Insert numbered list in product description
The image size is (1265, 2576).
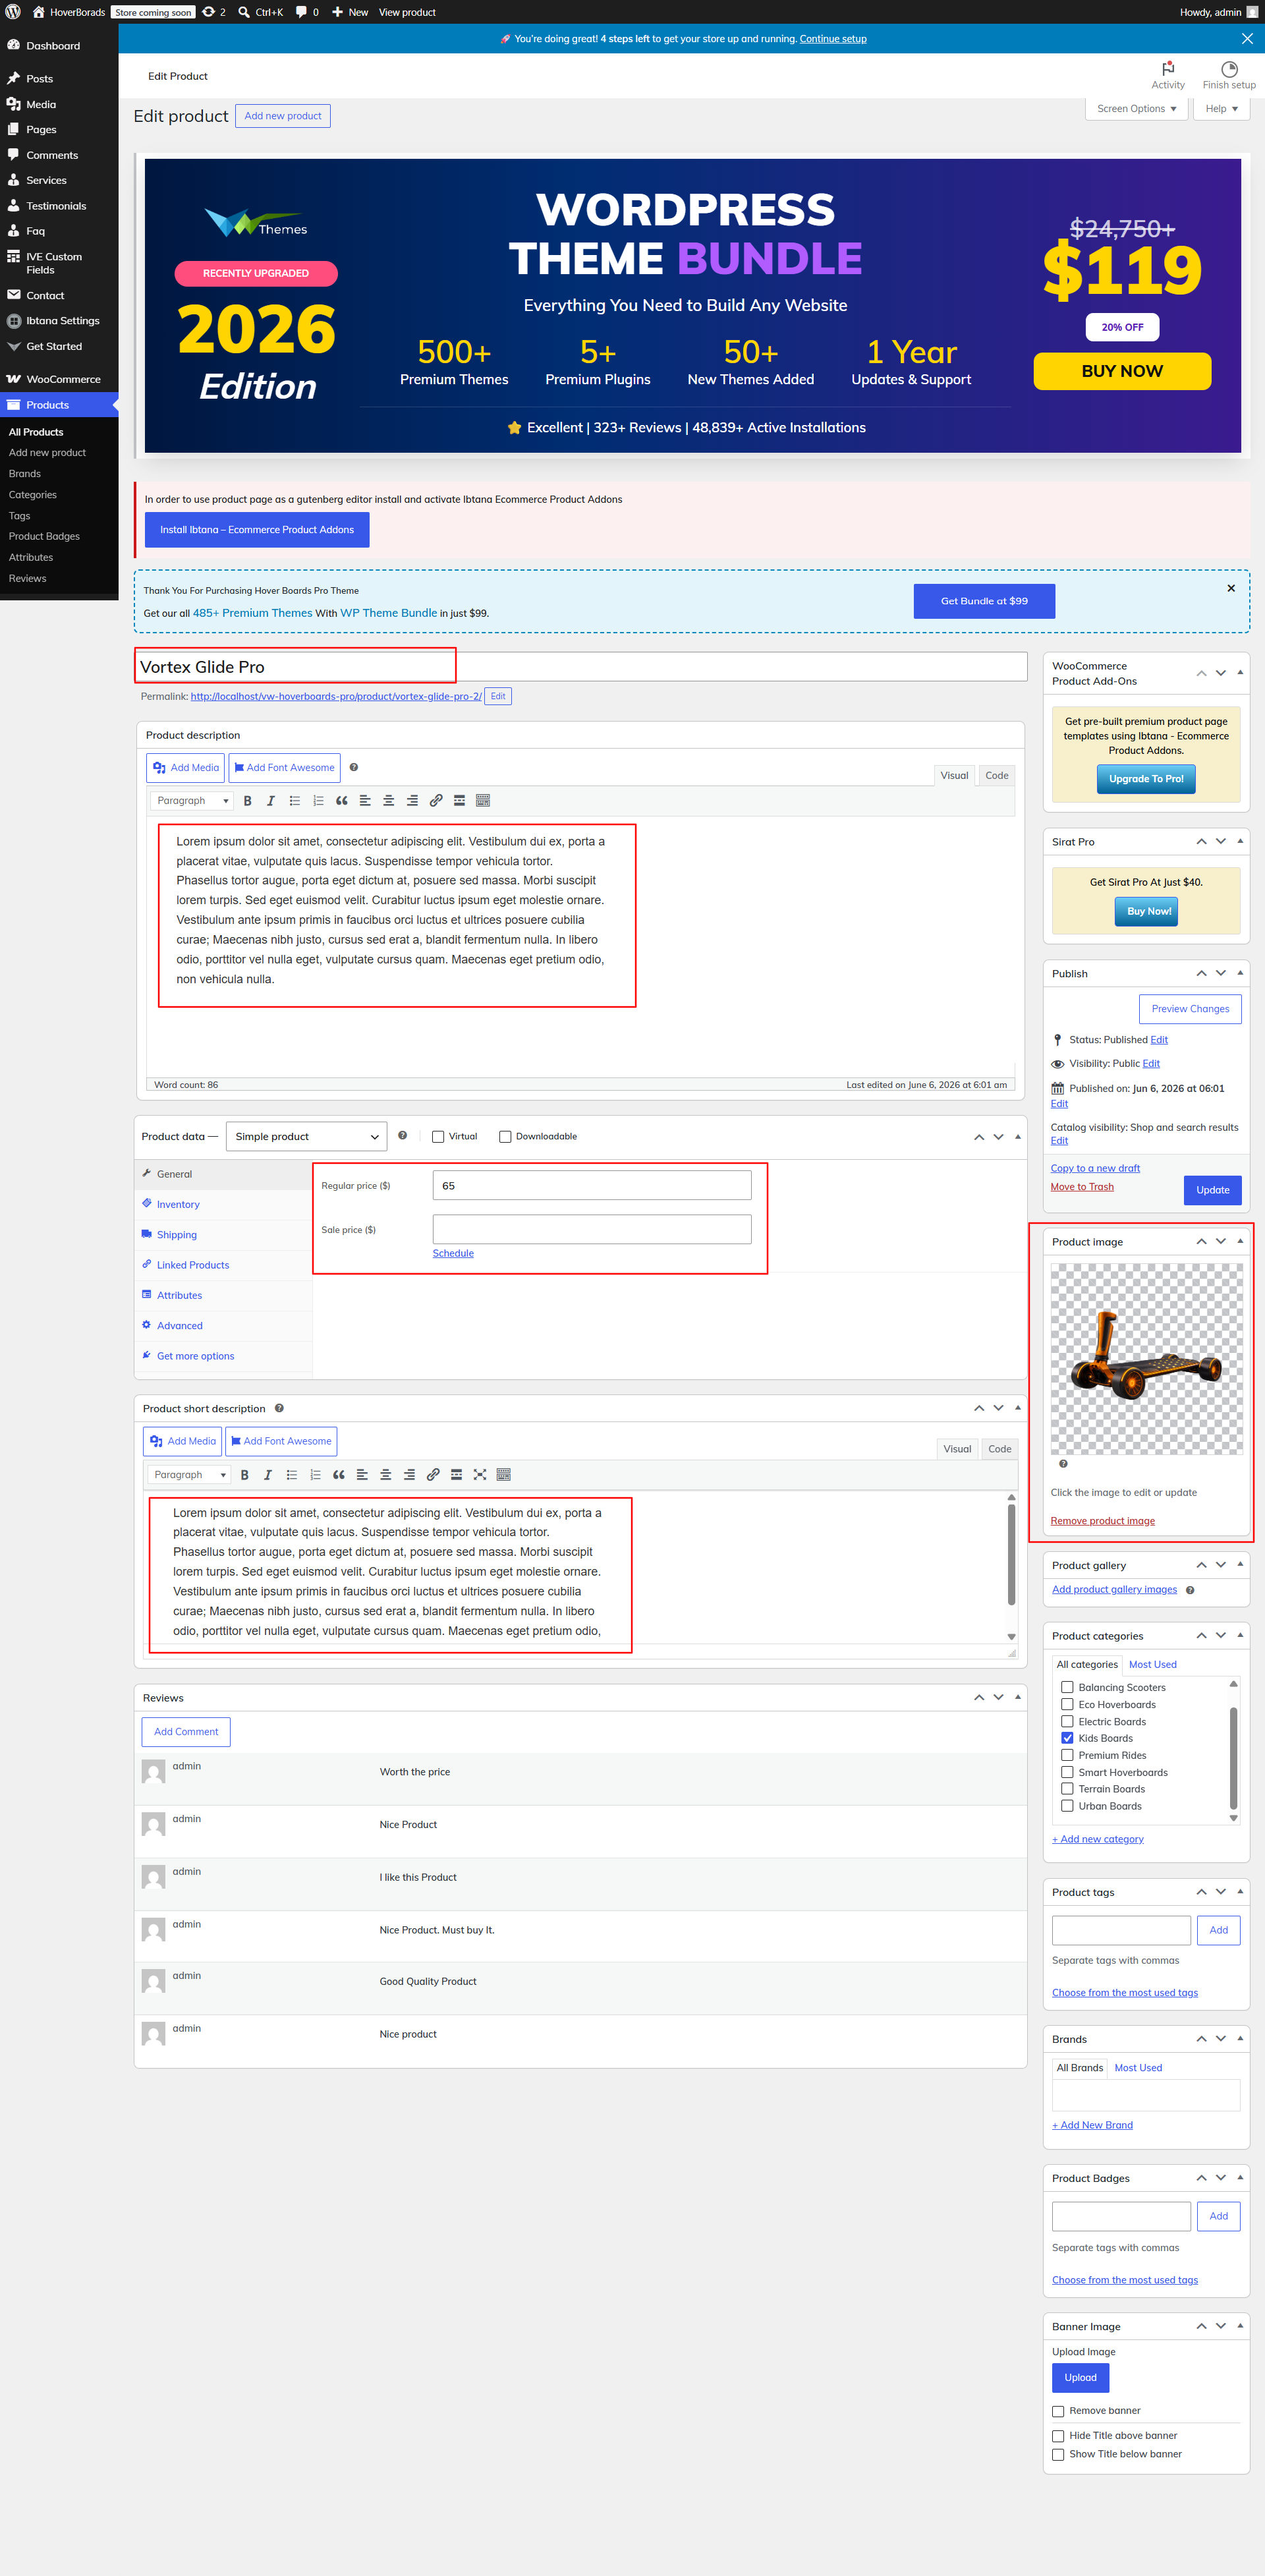pyautogui.click(x=318, y=801)
